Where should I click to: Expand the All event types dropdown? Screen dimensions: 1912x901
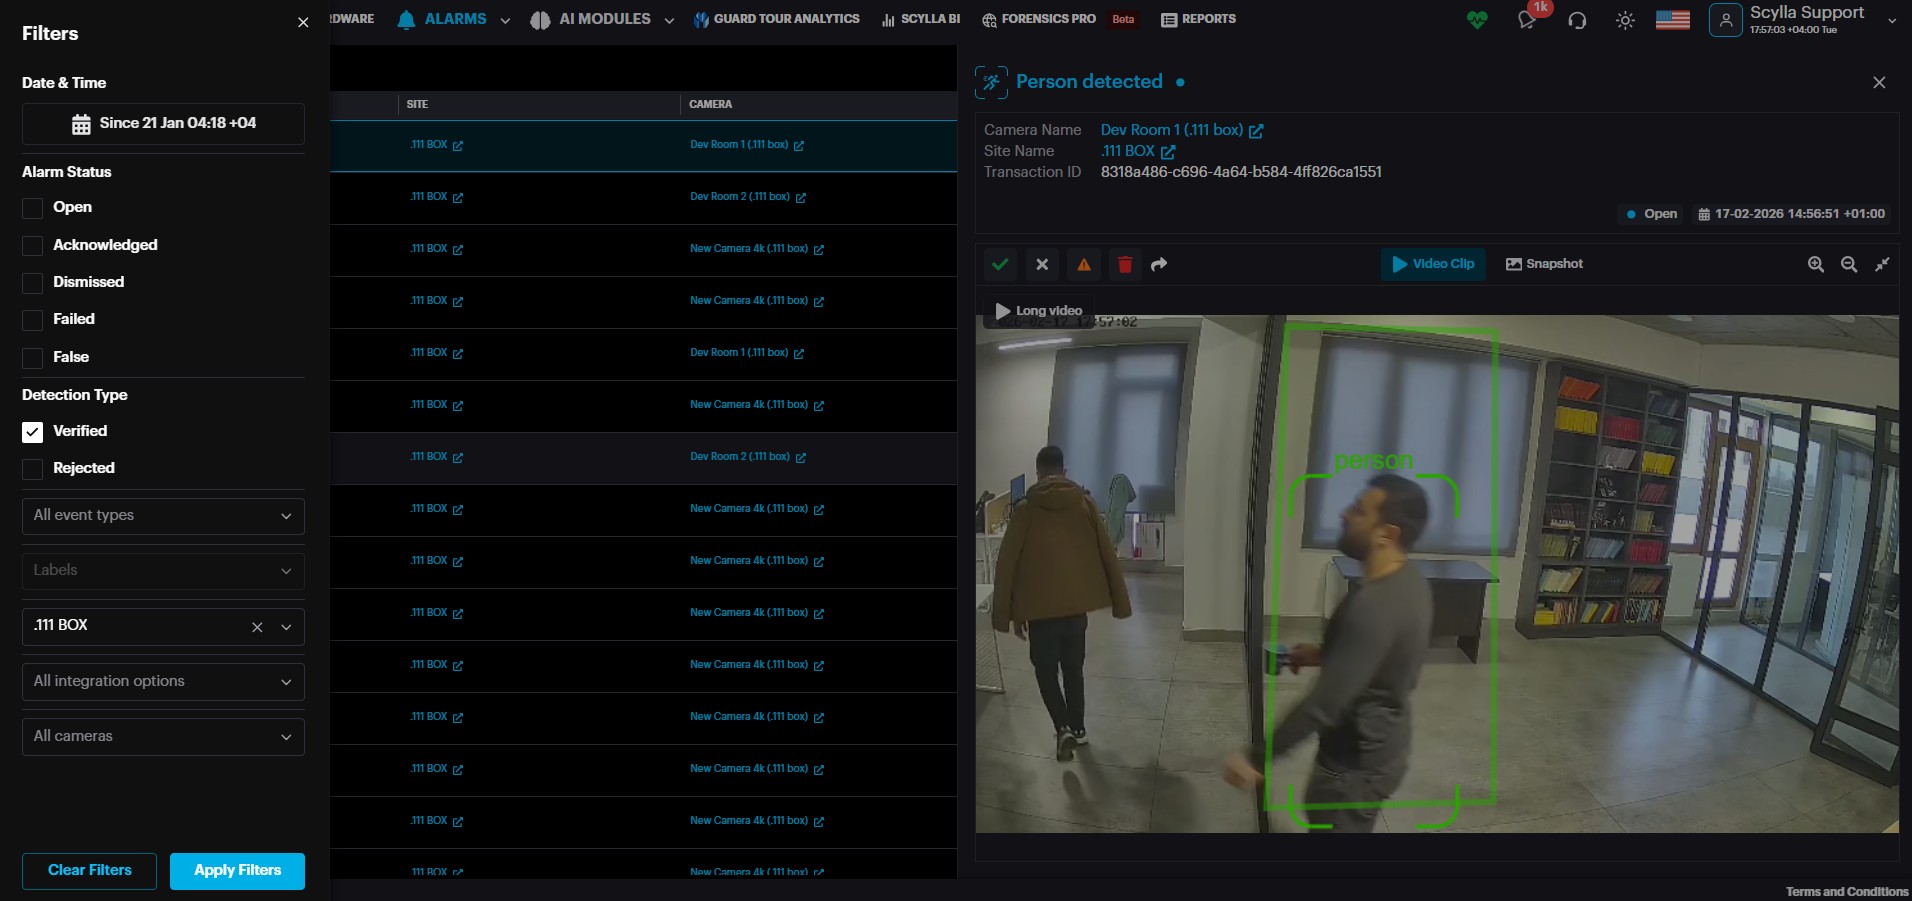(163, 516)
